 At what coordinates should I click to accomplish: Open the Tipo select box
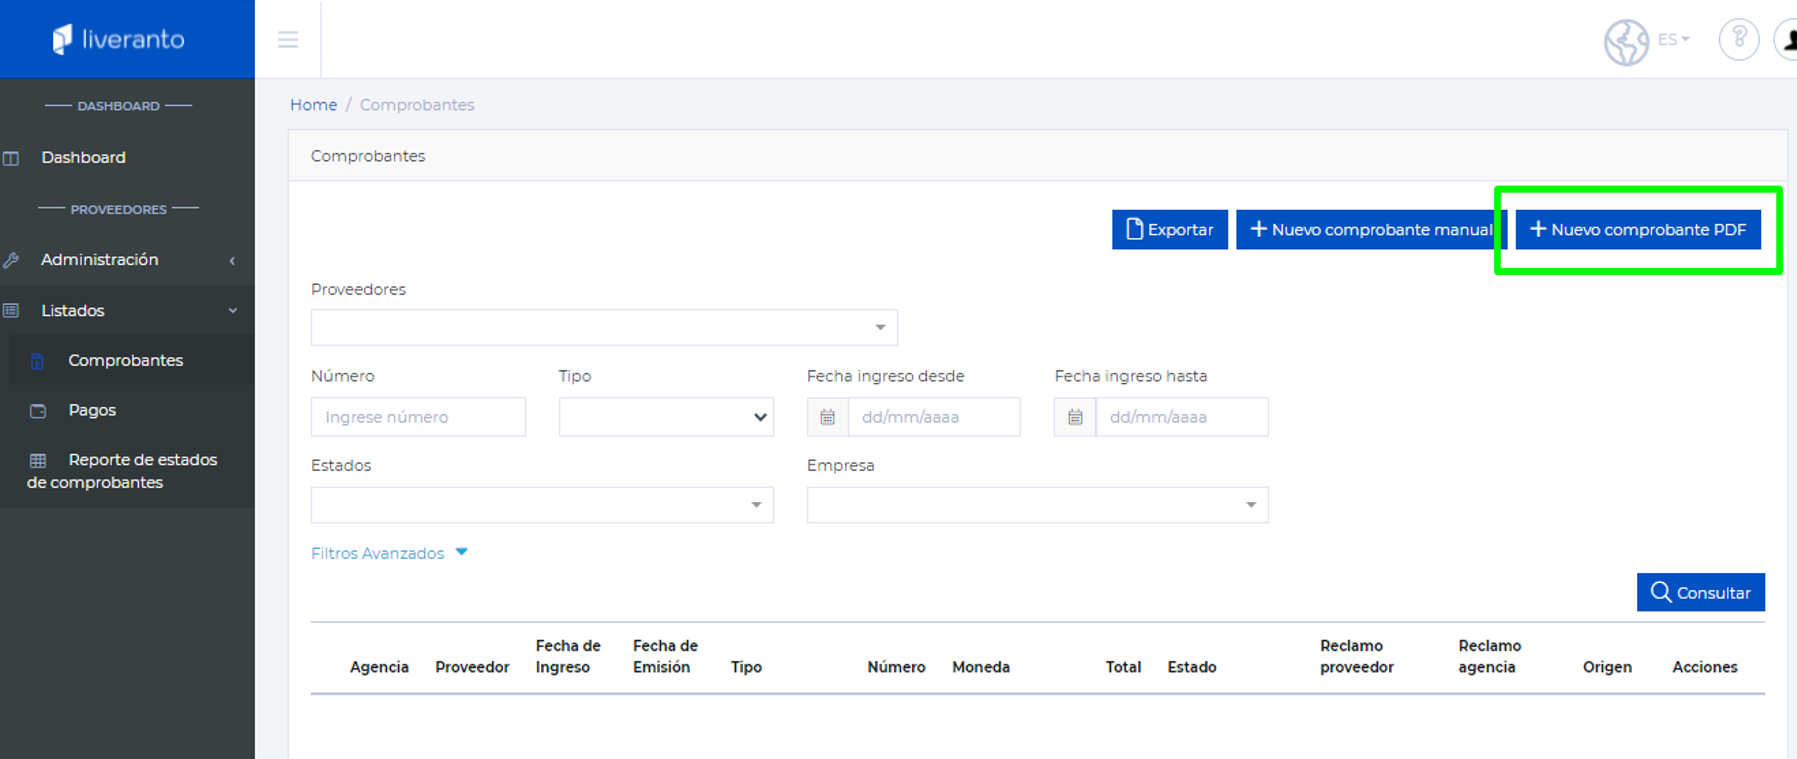(666, 417)
